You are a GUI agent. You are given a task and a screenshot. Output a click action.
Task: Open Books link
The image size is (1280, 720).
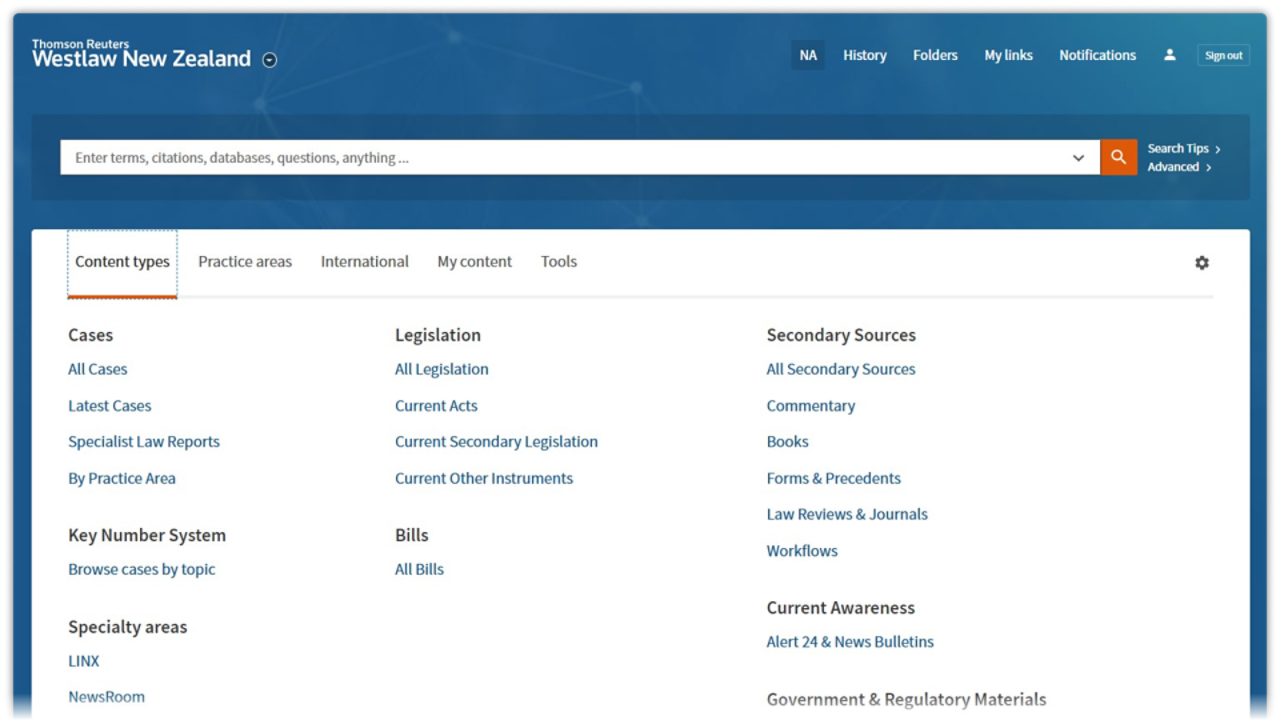(x=788, y=442)
